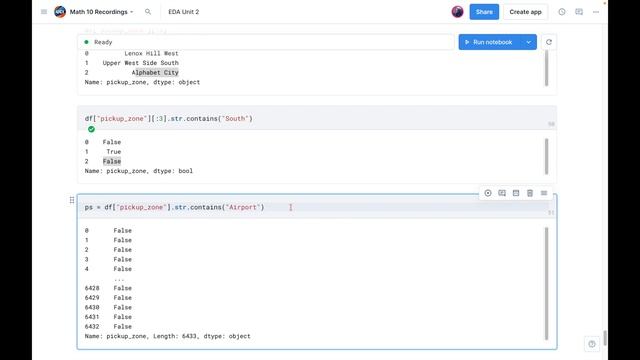Delete the selected cell with the trash icon
This screenshot has width=640, height=360.
(x=530, y=193)
